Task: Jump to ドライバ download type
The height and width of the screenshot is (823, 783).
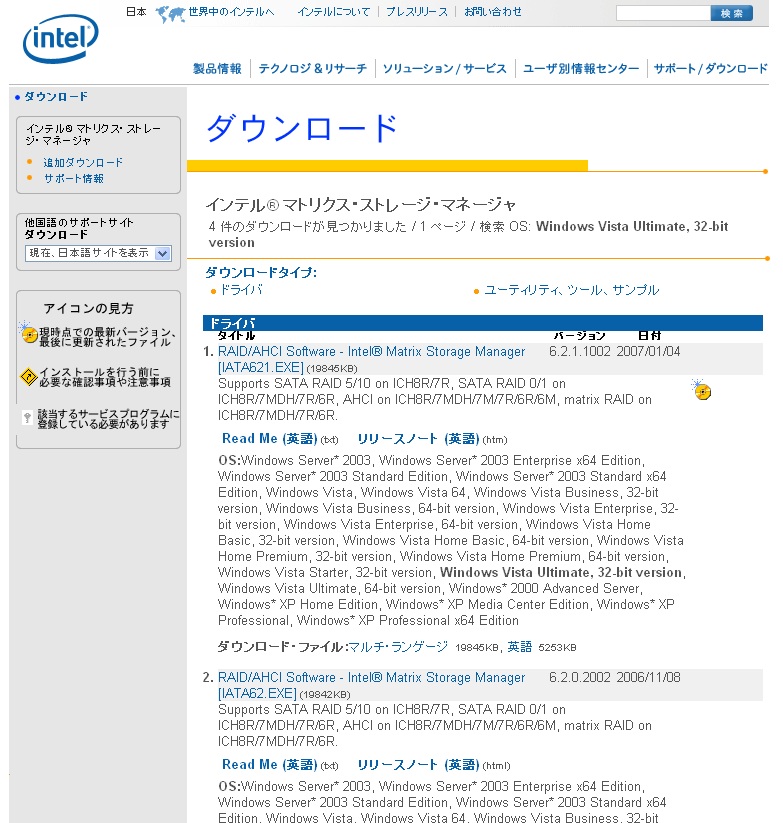Action: [241, 290]
